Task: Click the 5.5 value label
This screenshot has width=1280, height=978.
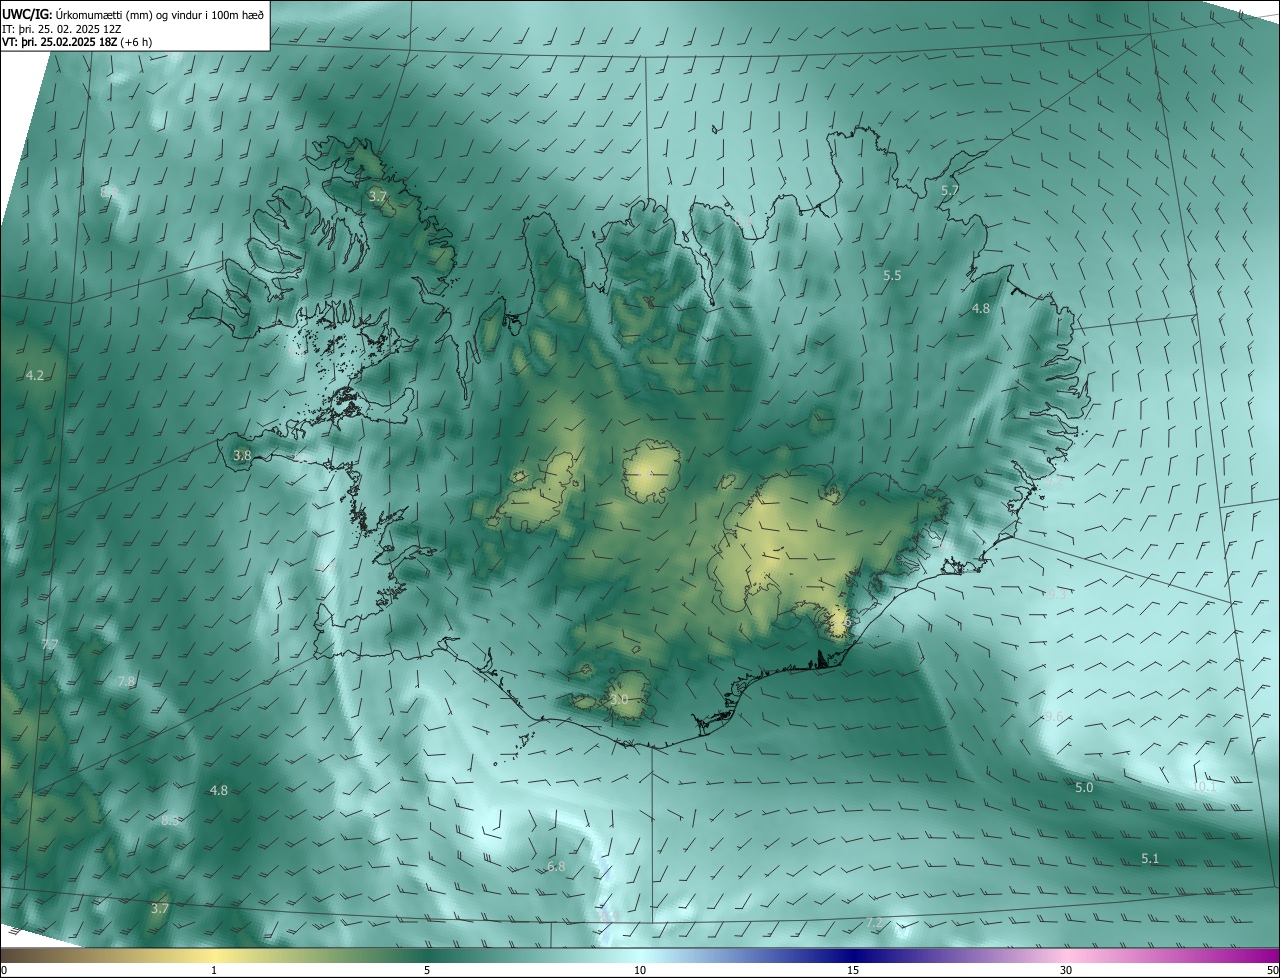Action: pyautogui.click(x=892, y=275)
